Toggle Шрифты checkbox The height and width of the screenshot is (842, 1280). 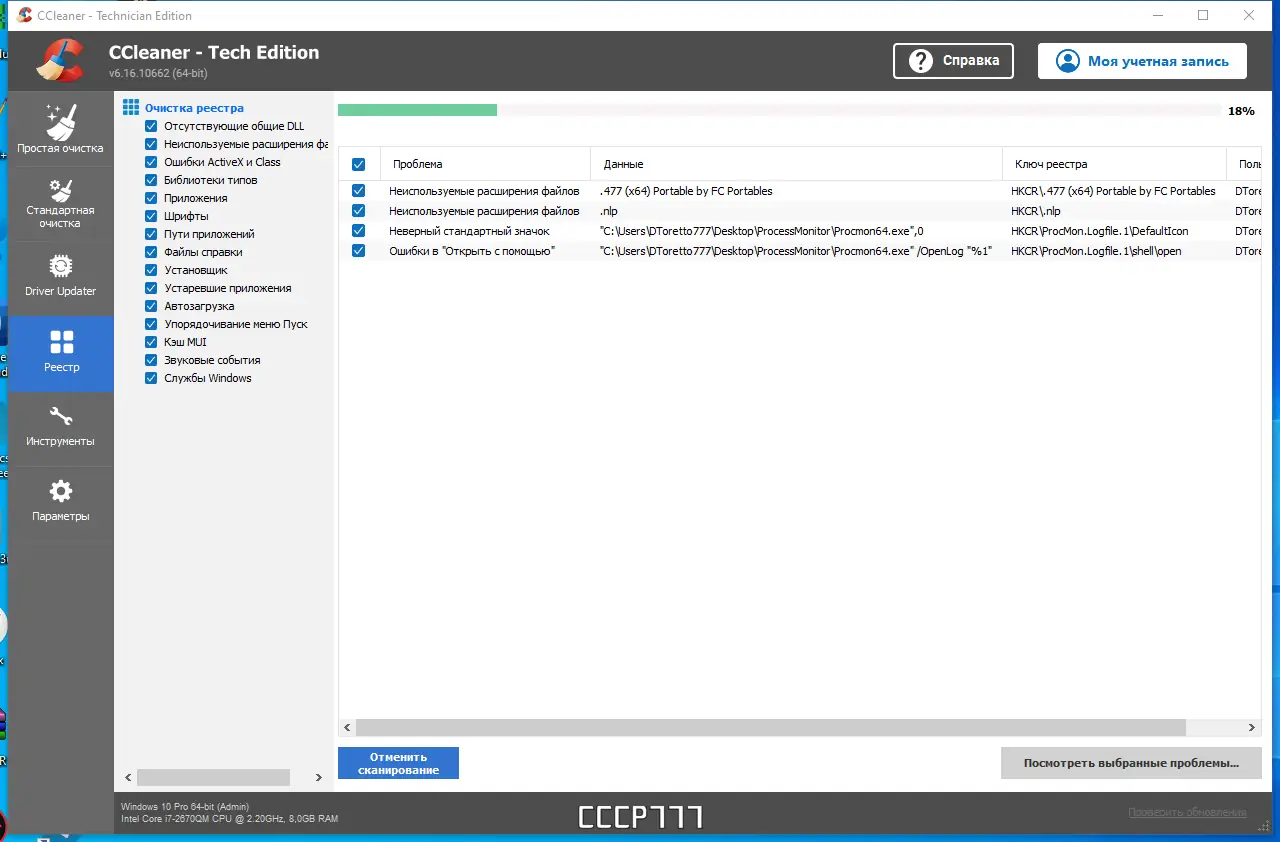(151, 216)
